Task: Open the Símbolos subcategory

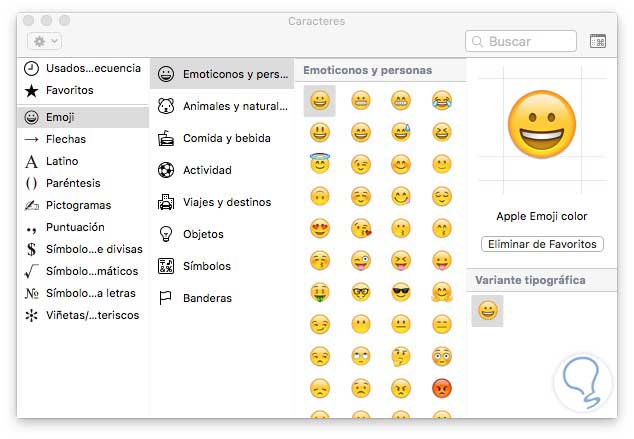Action: (x=206, y=266)
